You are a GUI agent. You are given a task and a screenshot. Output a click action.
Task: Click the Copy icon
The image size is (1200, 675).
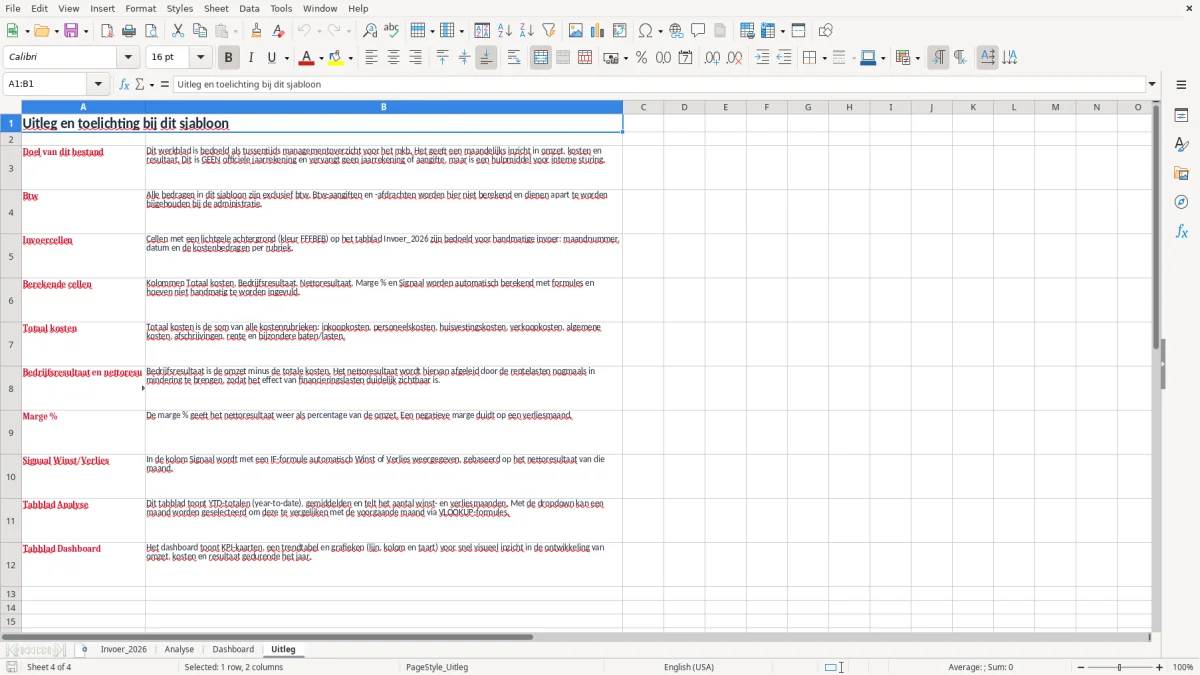198,31
